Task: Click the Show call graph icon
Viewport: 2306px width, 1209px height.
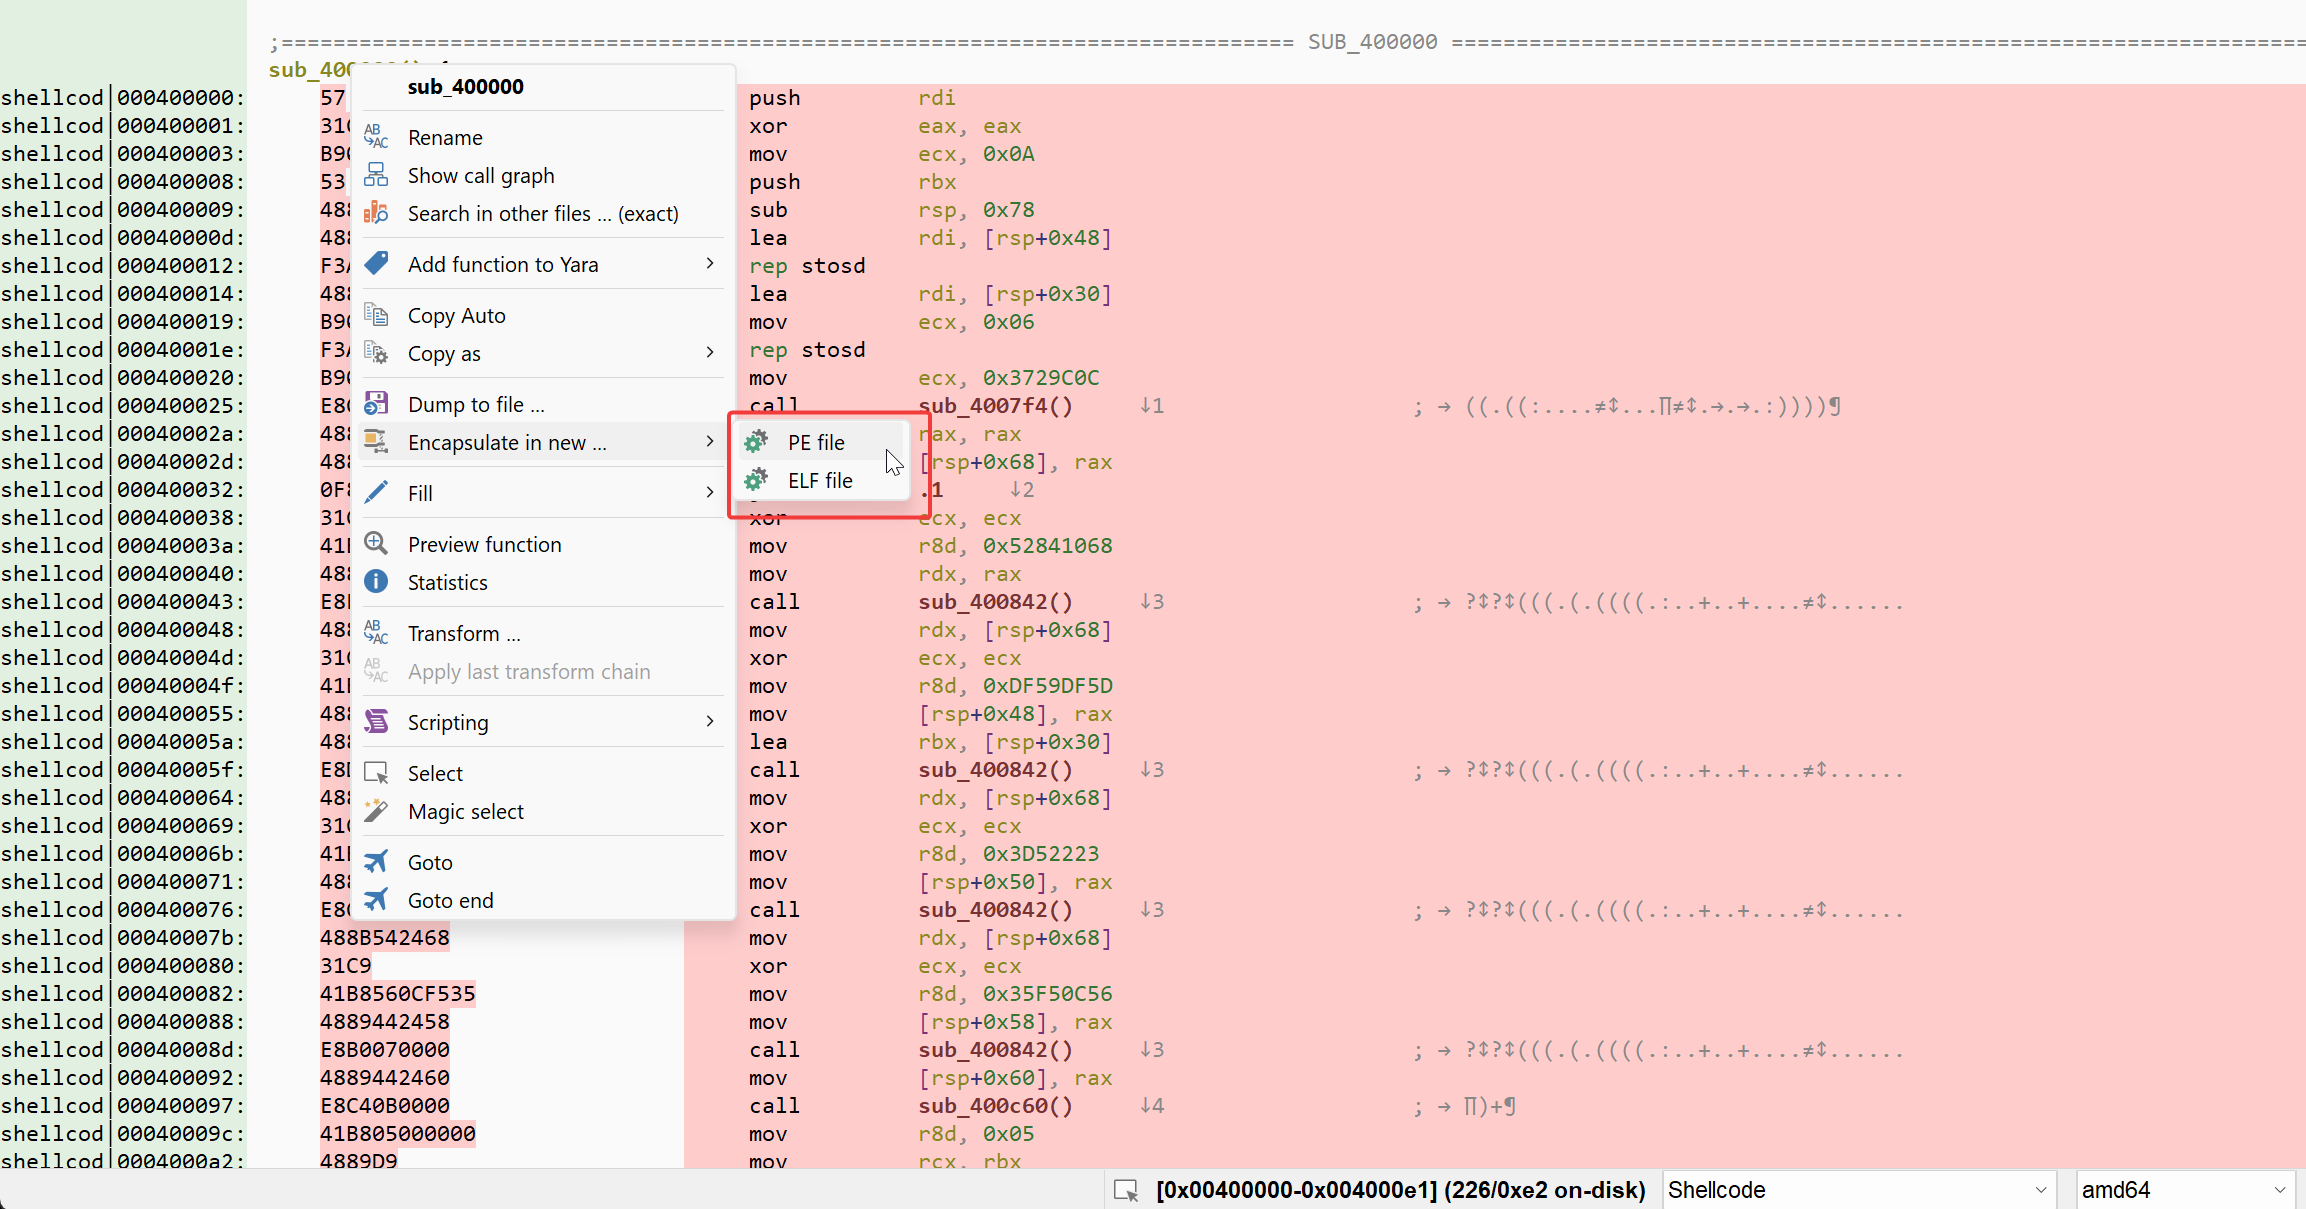Action: point(376,175)
